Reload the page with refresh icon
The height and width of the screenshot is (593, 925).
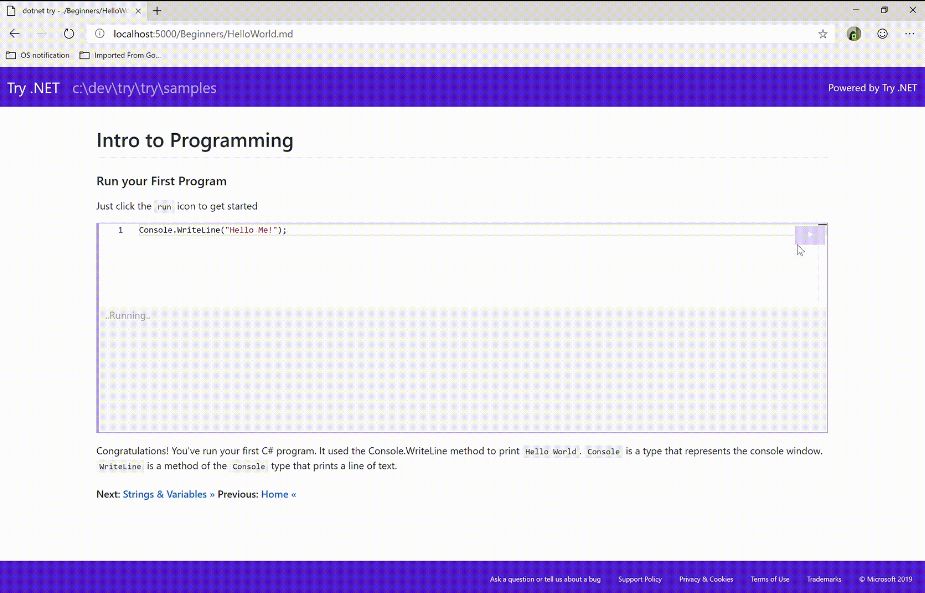click(x=69, y=34)
